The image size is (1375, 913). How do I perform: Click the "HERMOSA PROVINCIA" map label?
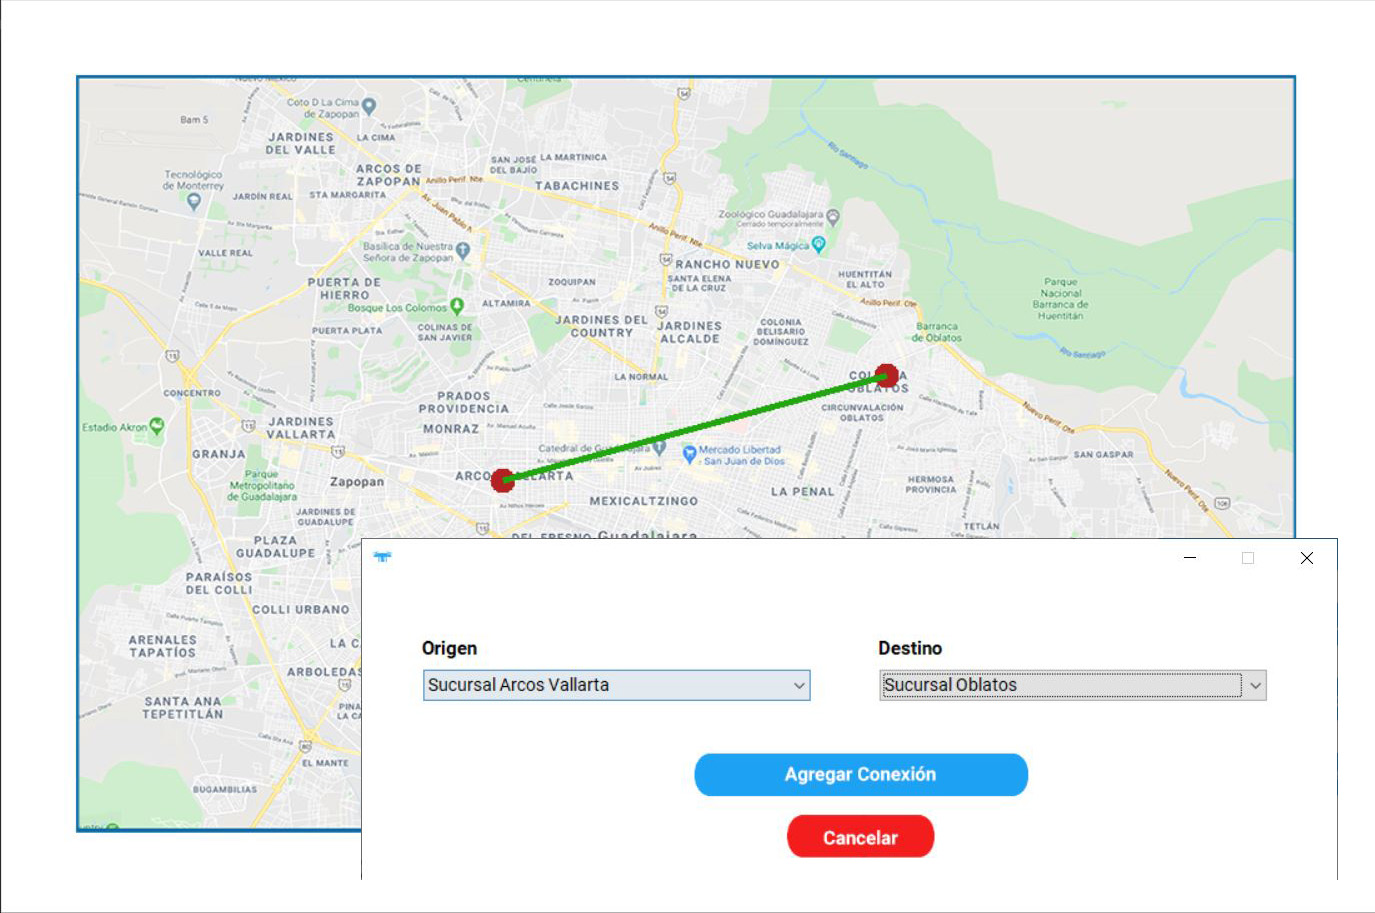[x=930, y=485]
